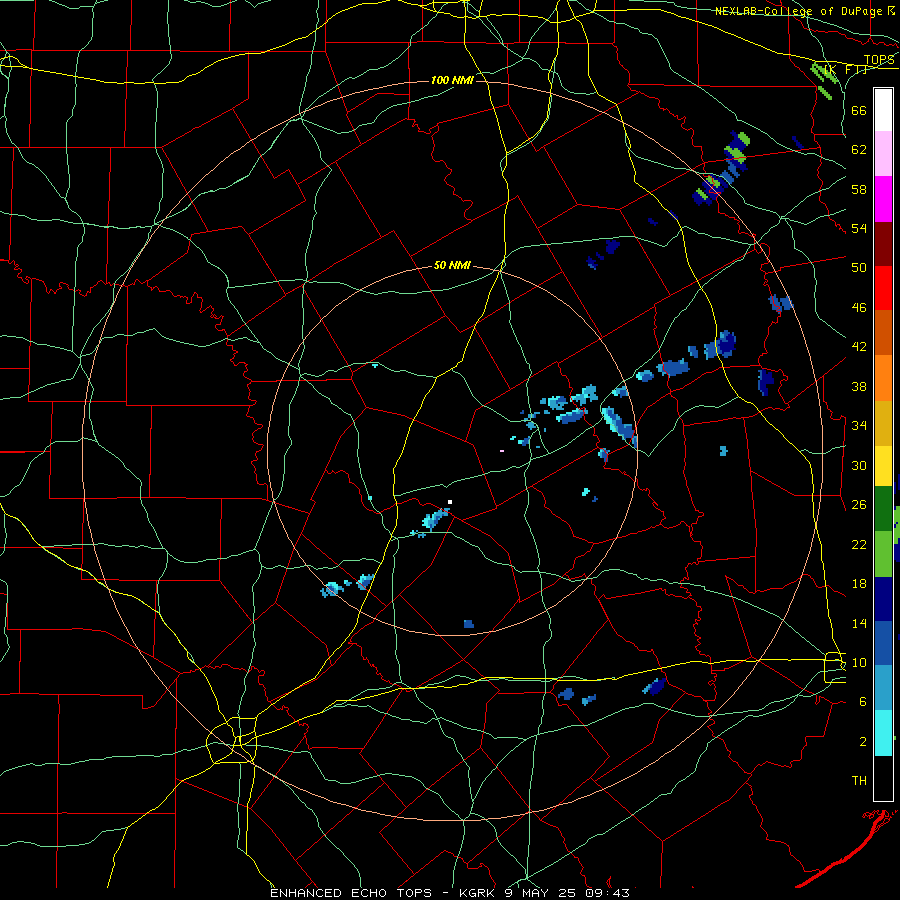
Task: Click the dark navy legend swatch
Action: (883, 599)
